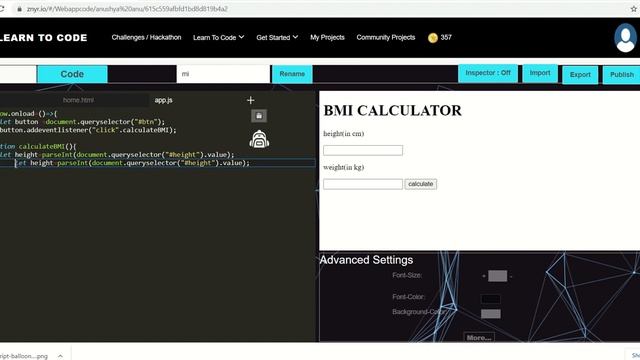Click the project name field containing mi
Image resolution: width=640 pixels, height=360 pixels.
(x=224, y=74)
